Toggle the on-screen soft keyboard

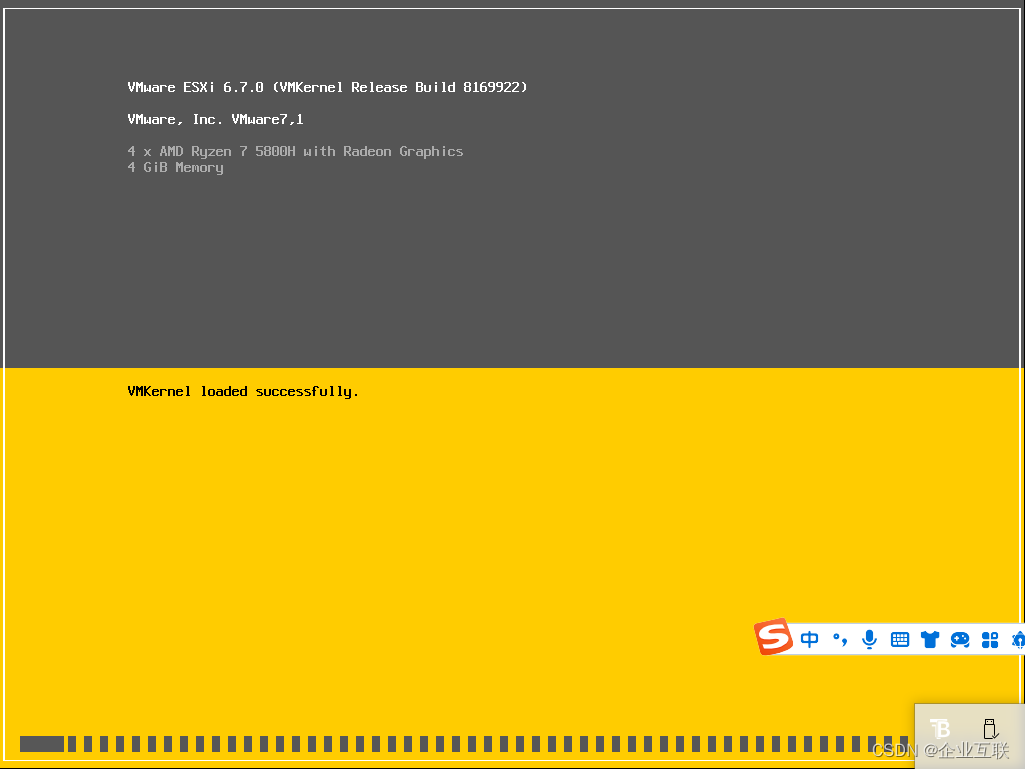coord(899,639)
